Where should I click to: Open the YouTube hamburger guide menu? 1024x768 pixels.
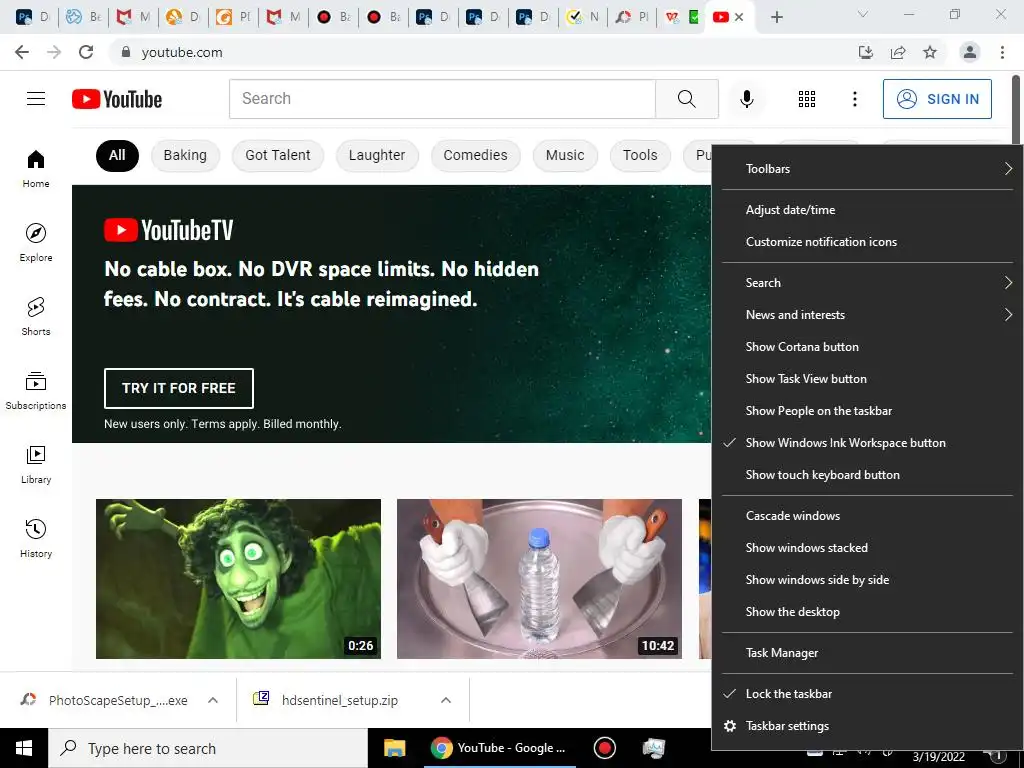click(36, 99)
